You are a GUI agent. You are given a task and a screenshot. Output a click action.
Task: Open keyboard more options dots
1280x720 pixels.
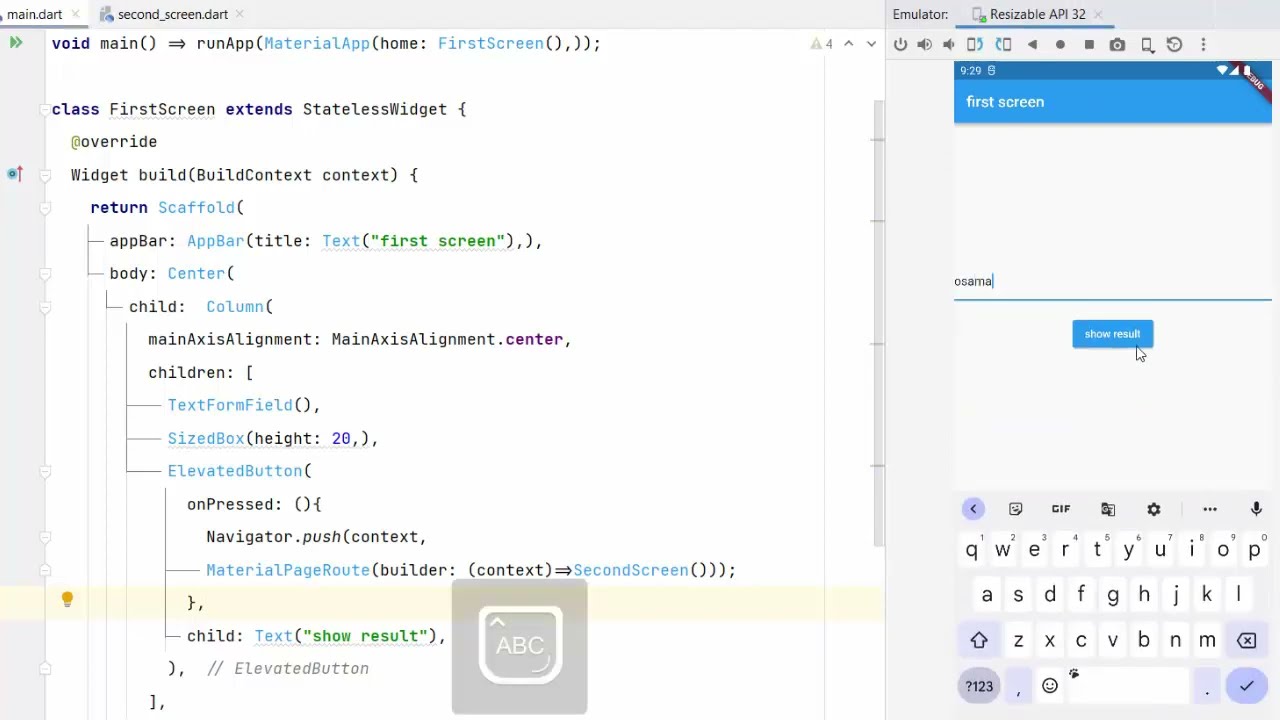pos(1210,509)
